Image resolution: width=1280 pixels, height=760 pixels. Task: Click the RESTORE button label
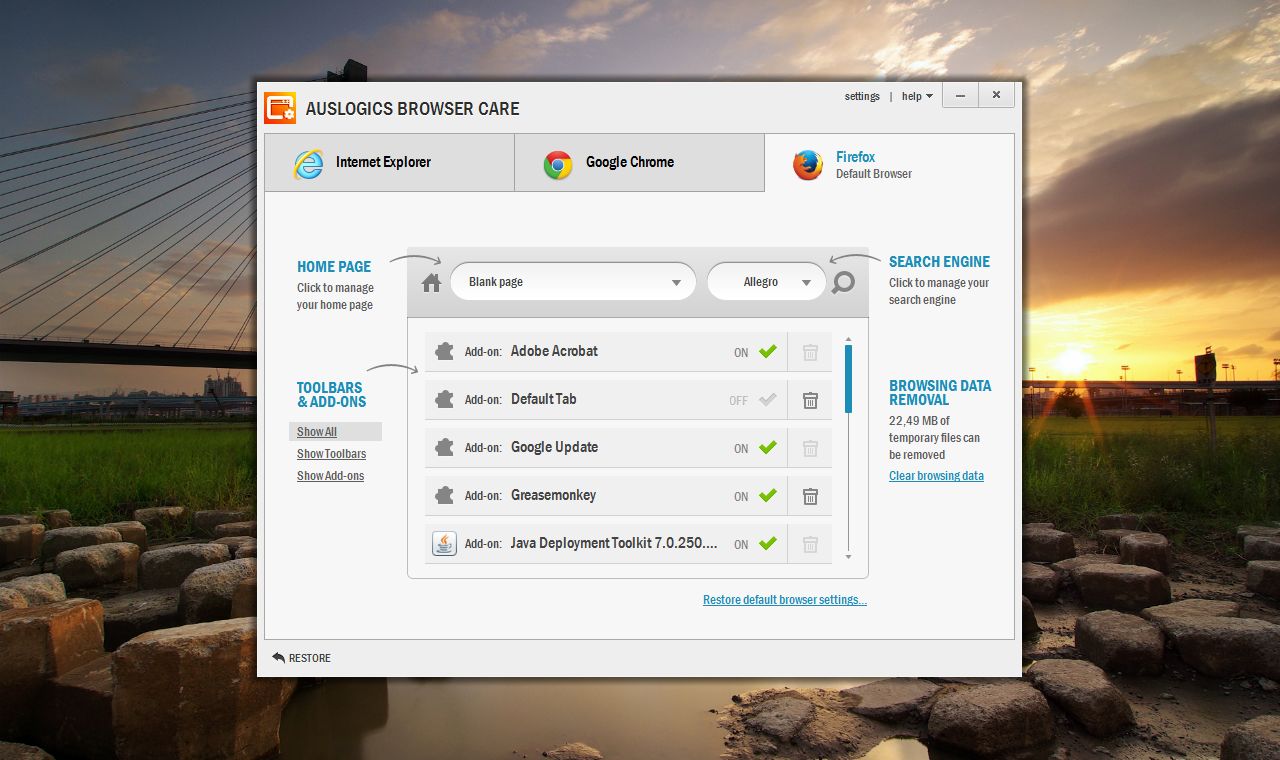[x=309, y=658]
